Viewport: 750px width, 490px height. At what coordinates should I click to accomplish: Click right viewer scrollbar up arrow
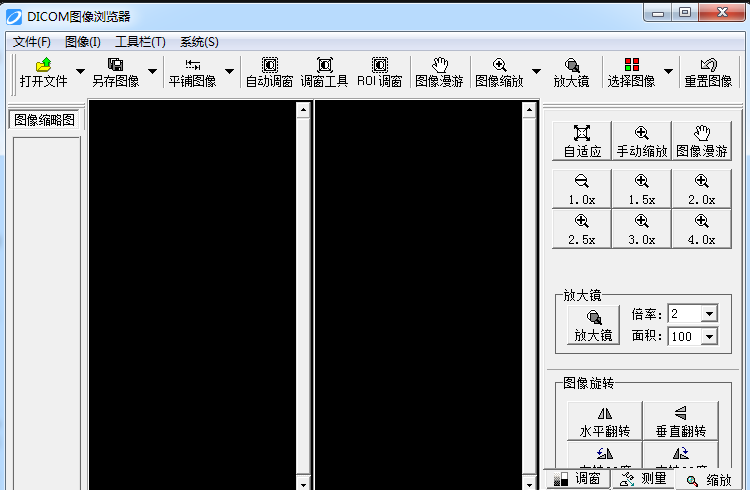(x=529, y=110)
